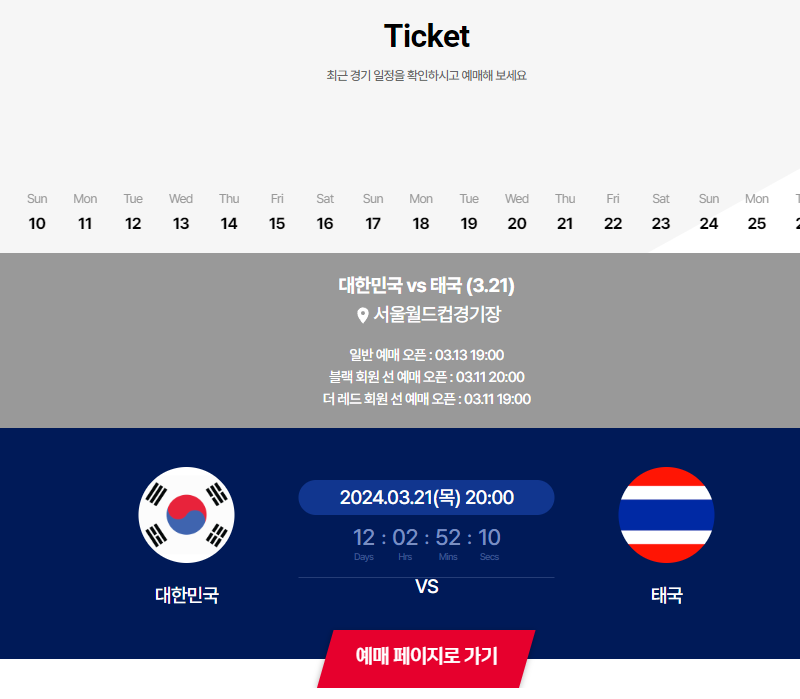Click the Ticket page heading

pyautogui.click(x=427, y=37)
